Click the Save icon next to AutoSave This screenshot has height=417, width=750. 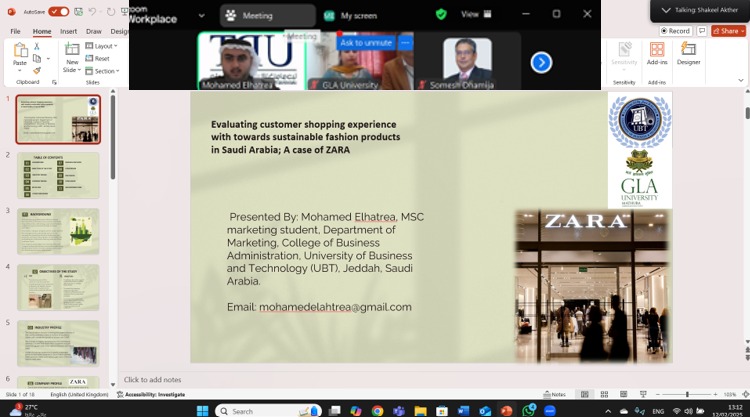pyautogui.click(x=78, y=11)
